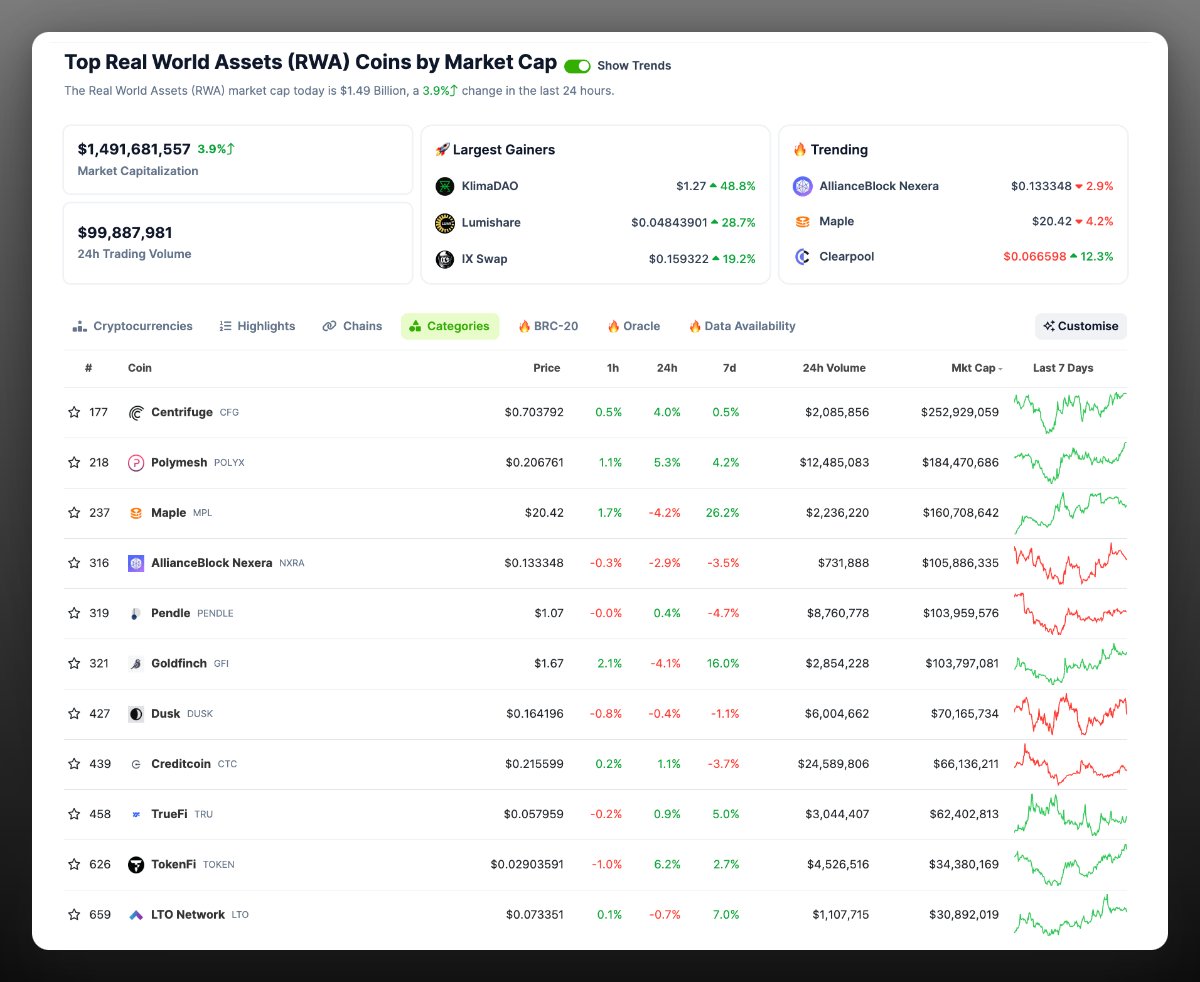
Task: Click the Lumishare logo in Largest Gainers
Action: point(445,222)
